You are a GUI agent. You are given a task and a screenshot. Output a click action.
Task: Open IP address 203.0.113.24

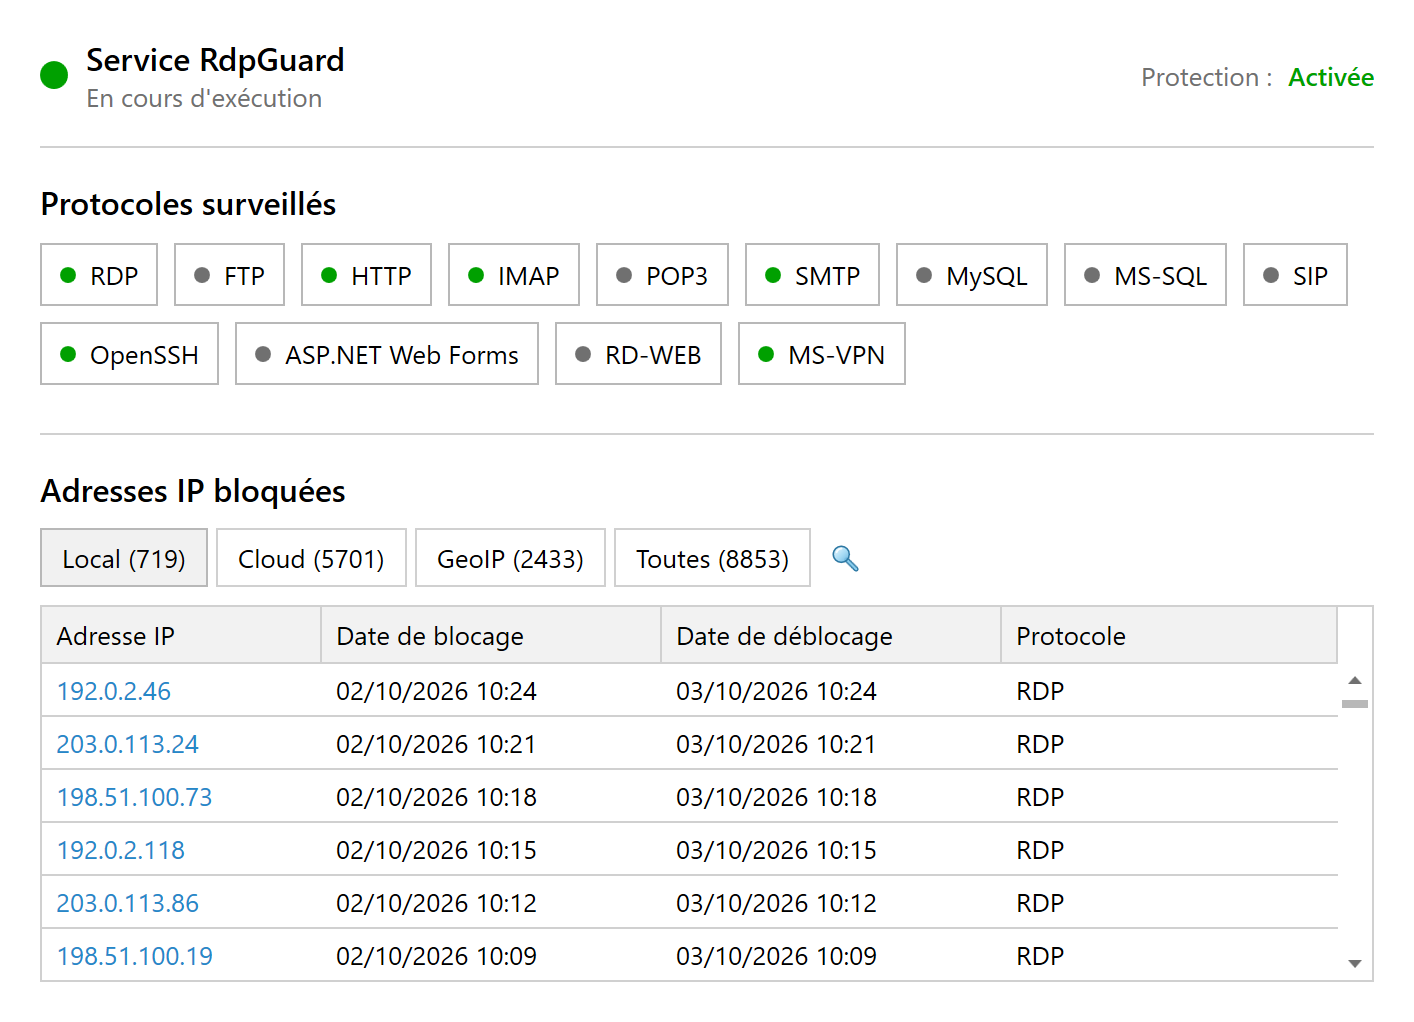tap(127, 744)
